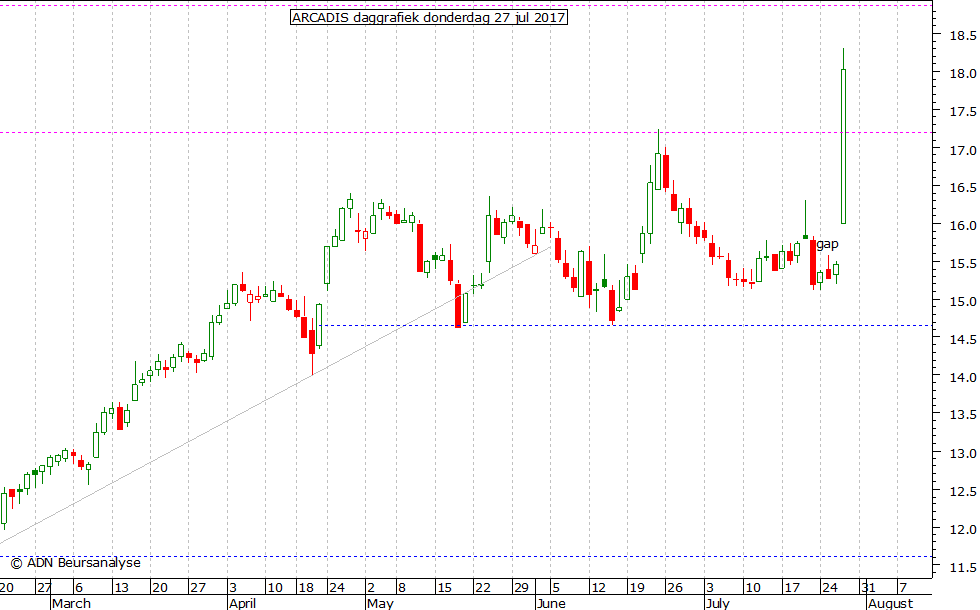The height and width of the screenshot is (610, 980).
Task: Select the 17.5 price axis label
Action: coord(963,112)
